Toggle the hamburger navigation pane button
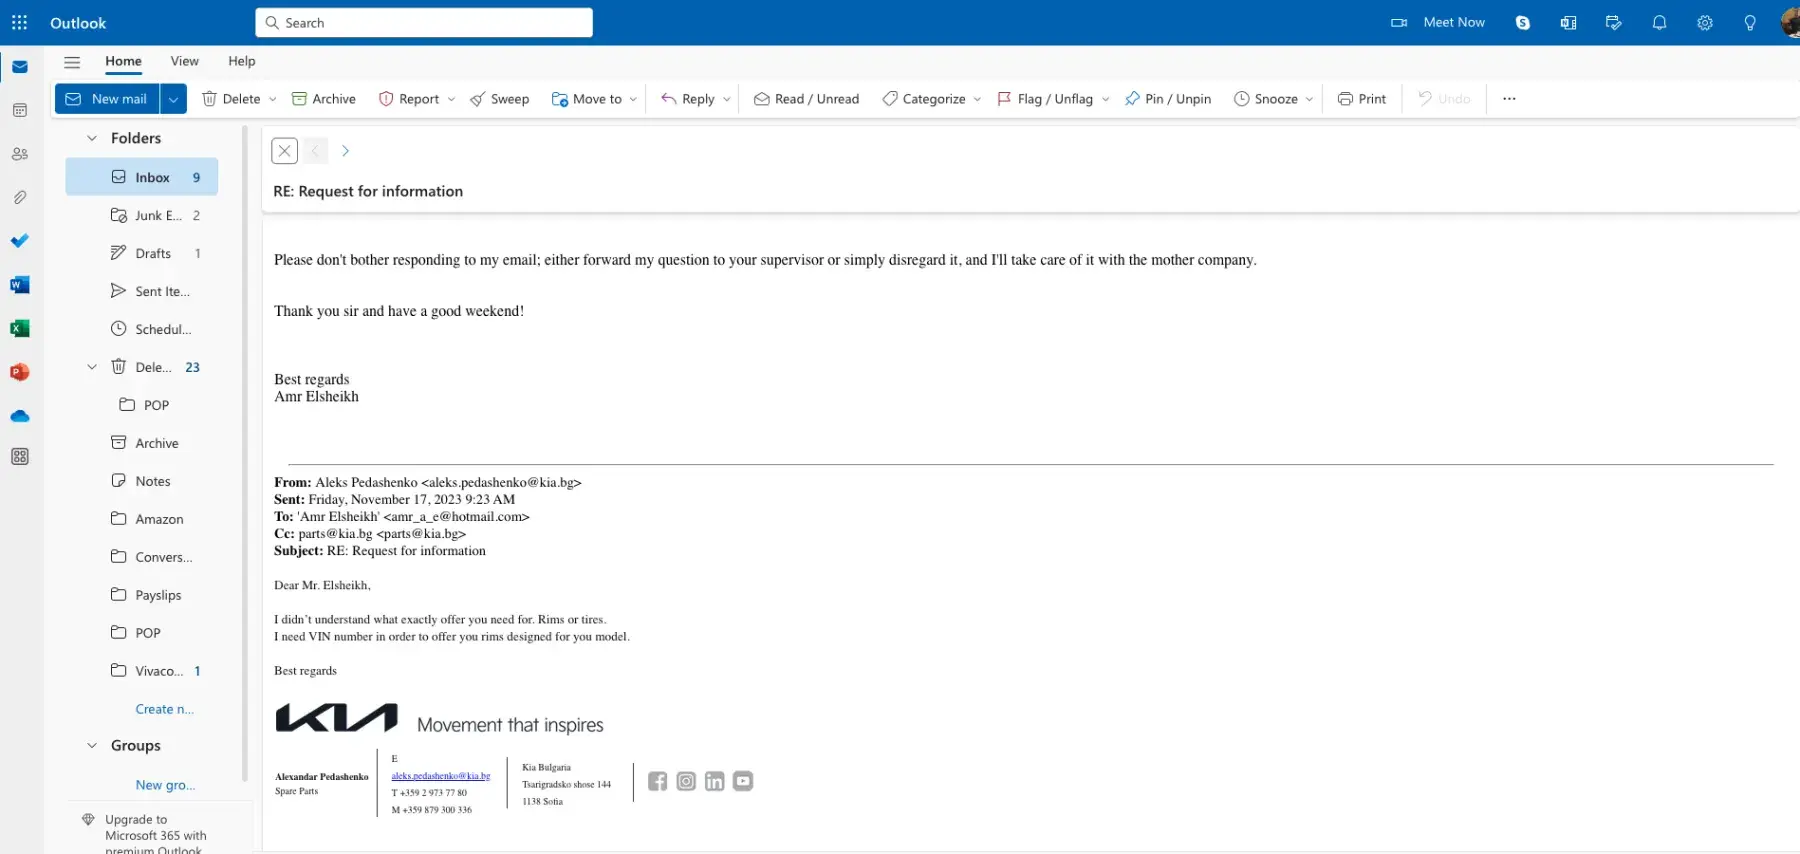 tap(72, 62)
